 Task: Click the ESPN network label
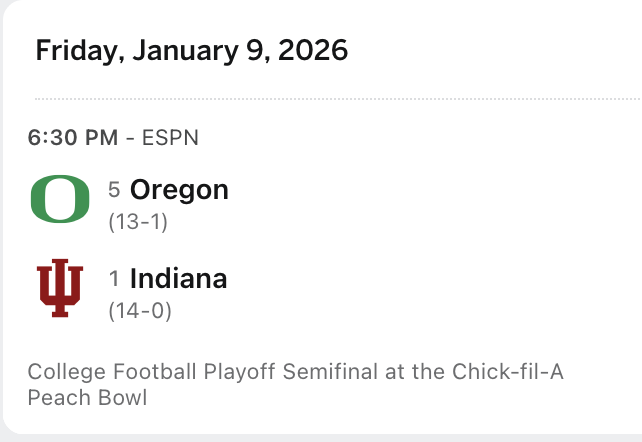pyautogui.click(x=170, y=138)
